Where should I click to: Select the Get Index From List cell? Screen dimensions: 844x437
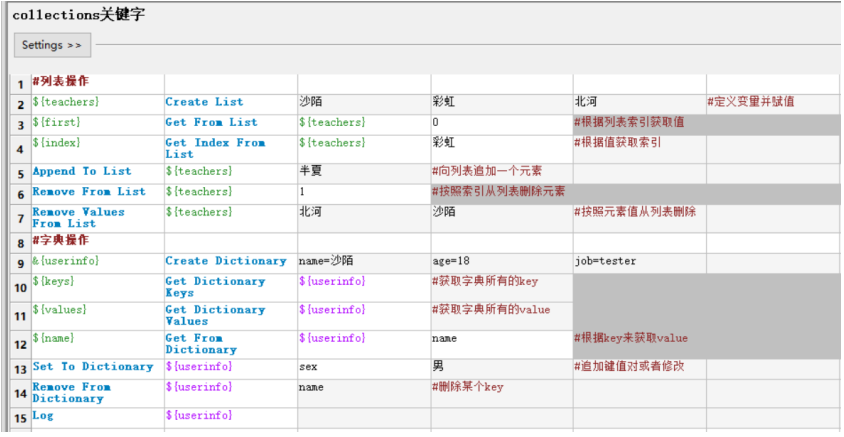230,149
